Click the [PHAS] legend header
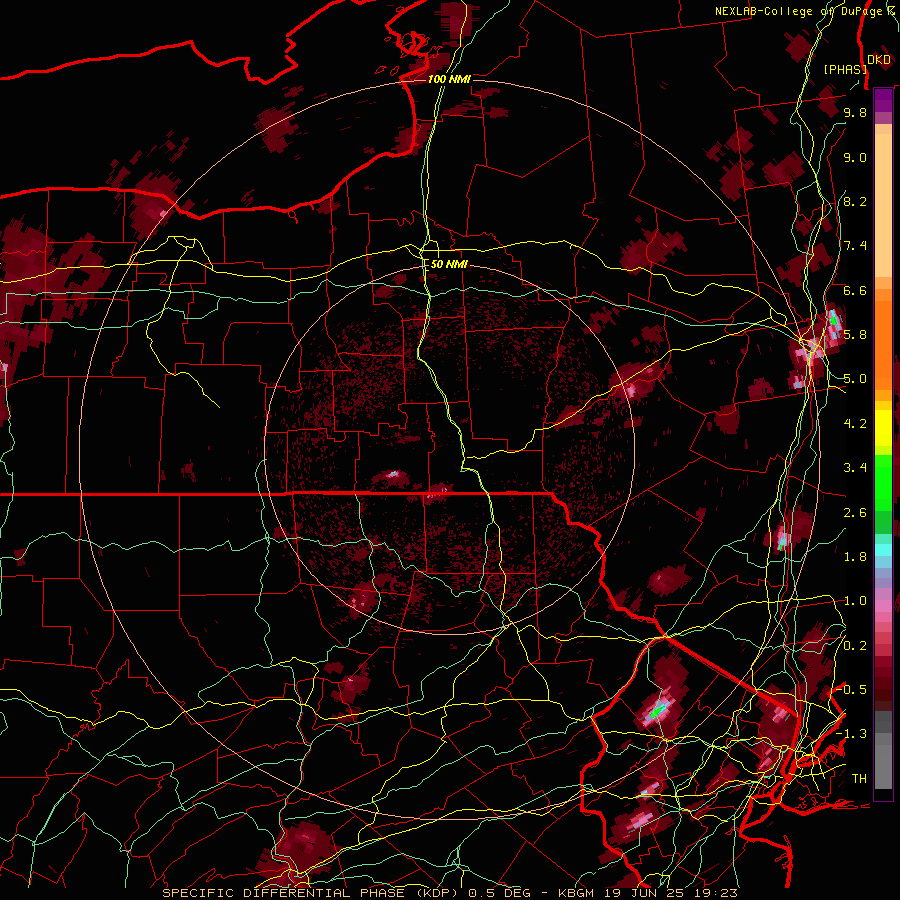The image size is (900, 900). 845,69
